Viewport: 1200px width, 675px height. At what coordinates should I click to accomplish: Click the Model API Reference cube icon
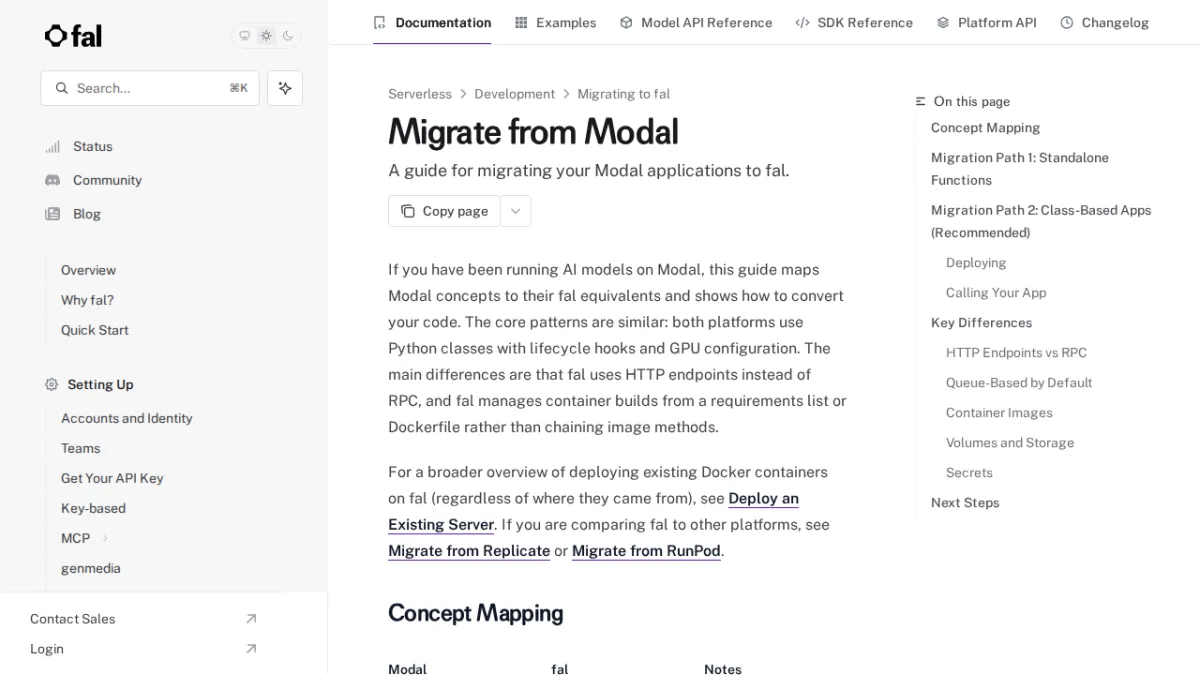click(626, 22)
